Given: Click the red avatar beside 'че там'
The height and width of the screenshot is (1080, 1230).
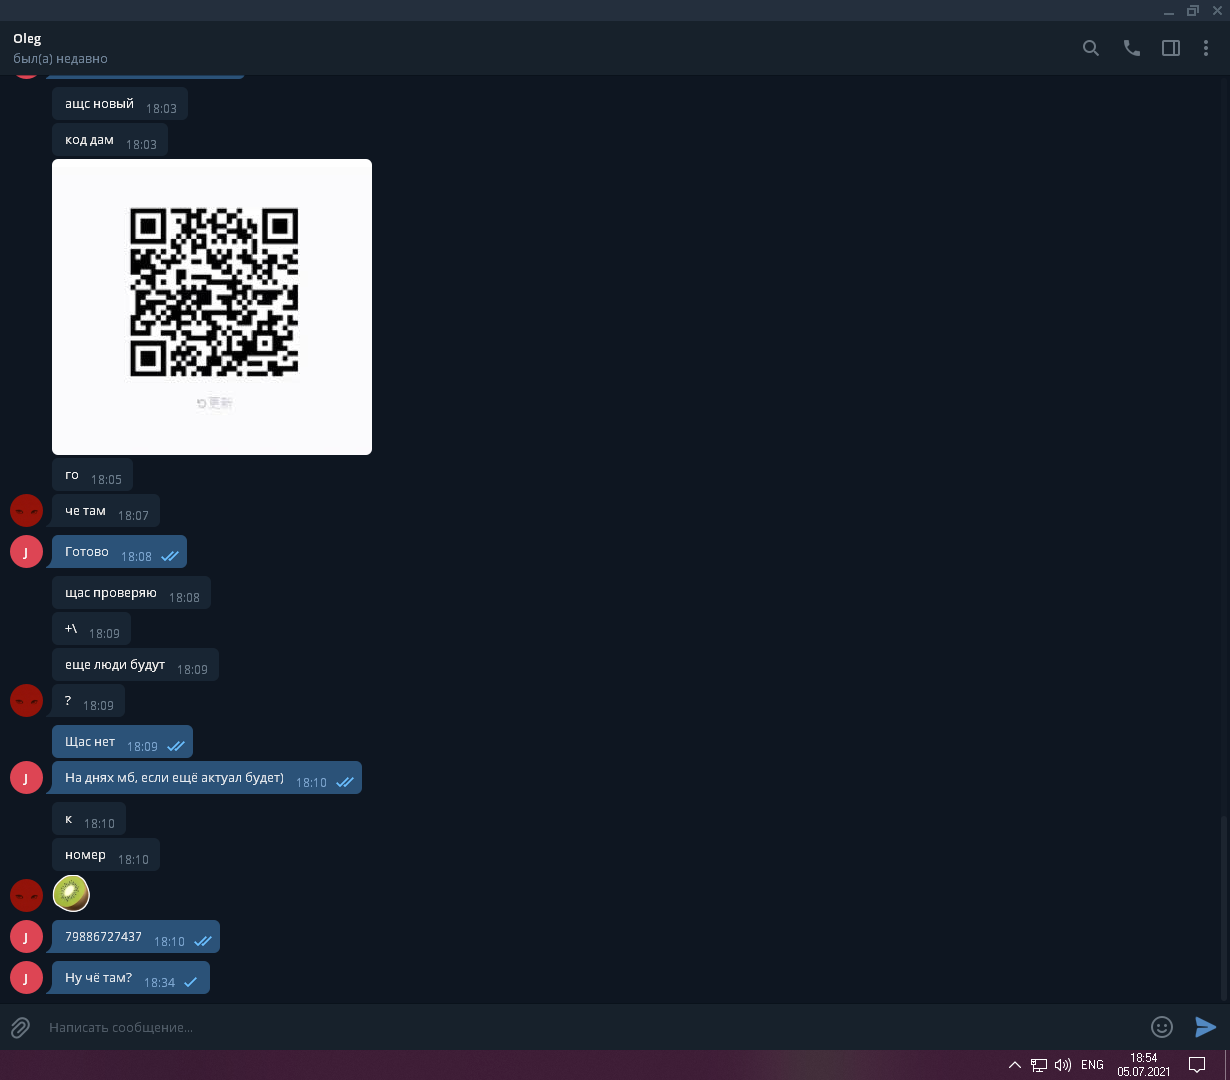Looking at the screenshot, I should tap(26, 511).
